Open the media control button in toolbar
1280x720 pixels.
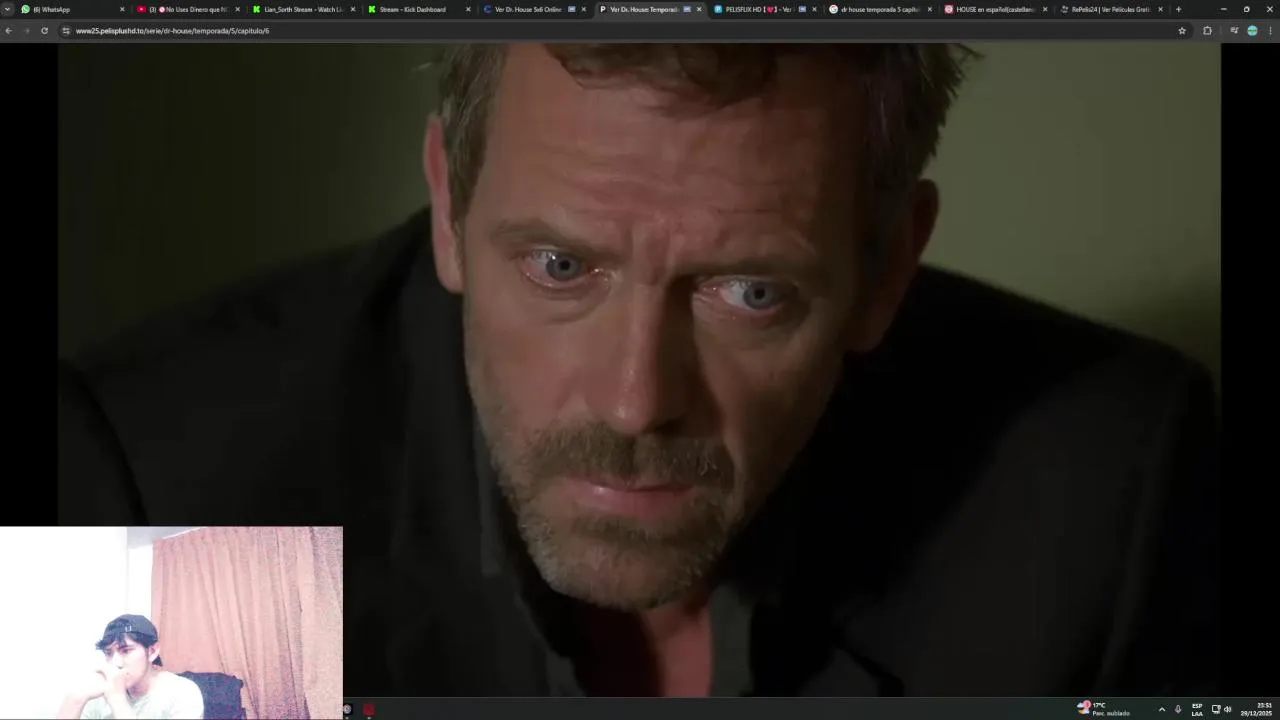pyautogui.click(x=1234, y=31)
